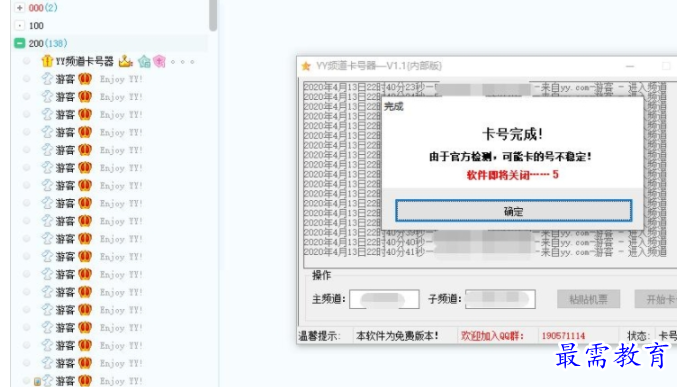
Task: Expand the 100 channel group
Action: [x=19, y=25]
